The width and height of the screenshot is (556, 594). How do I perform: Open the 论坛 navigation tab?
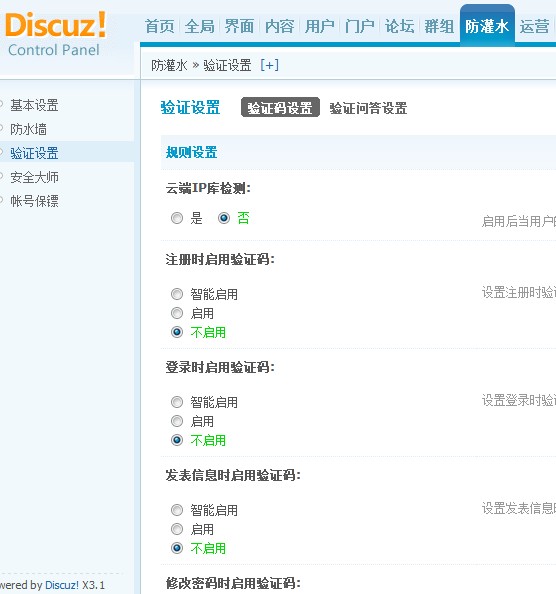pos(399,27)
